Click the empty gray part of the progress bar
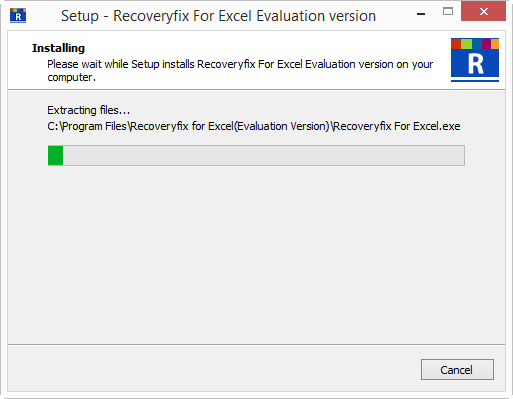The height and width of the screenshot is (399, 513). (264, 155)
